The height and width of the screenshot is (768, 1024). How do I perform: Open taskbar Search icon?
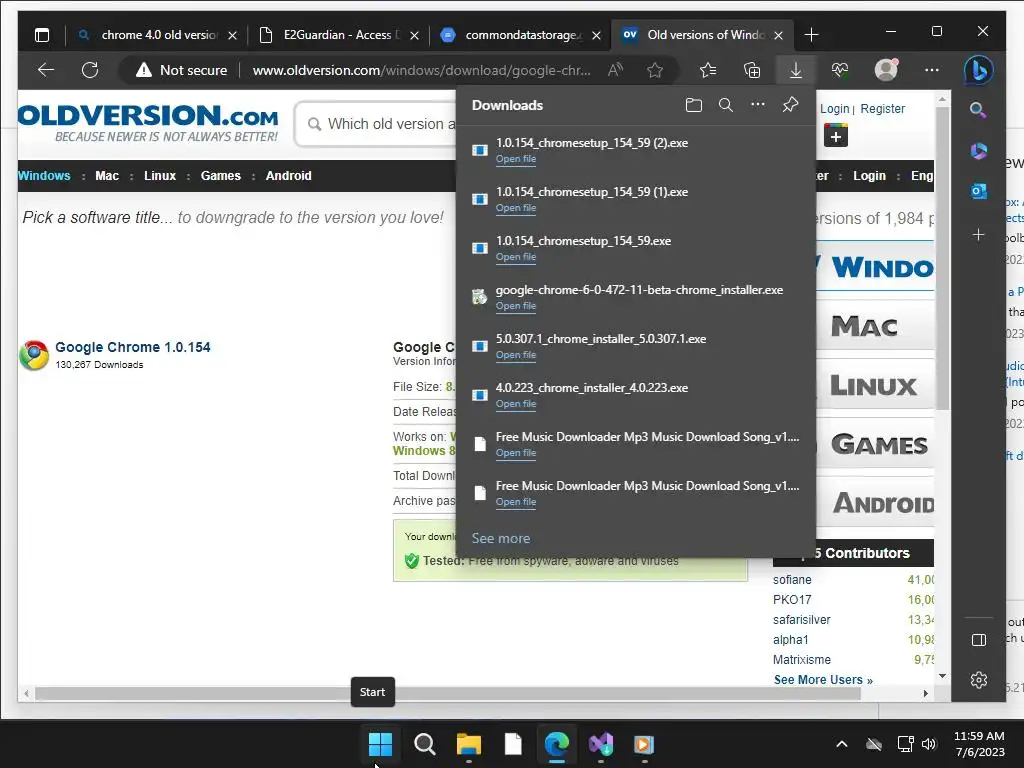424,744
